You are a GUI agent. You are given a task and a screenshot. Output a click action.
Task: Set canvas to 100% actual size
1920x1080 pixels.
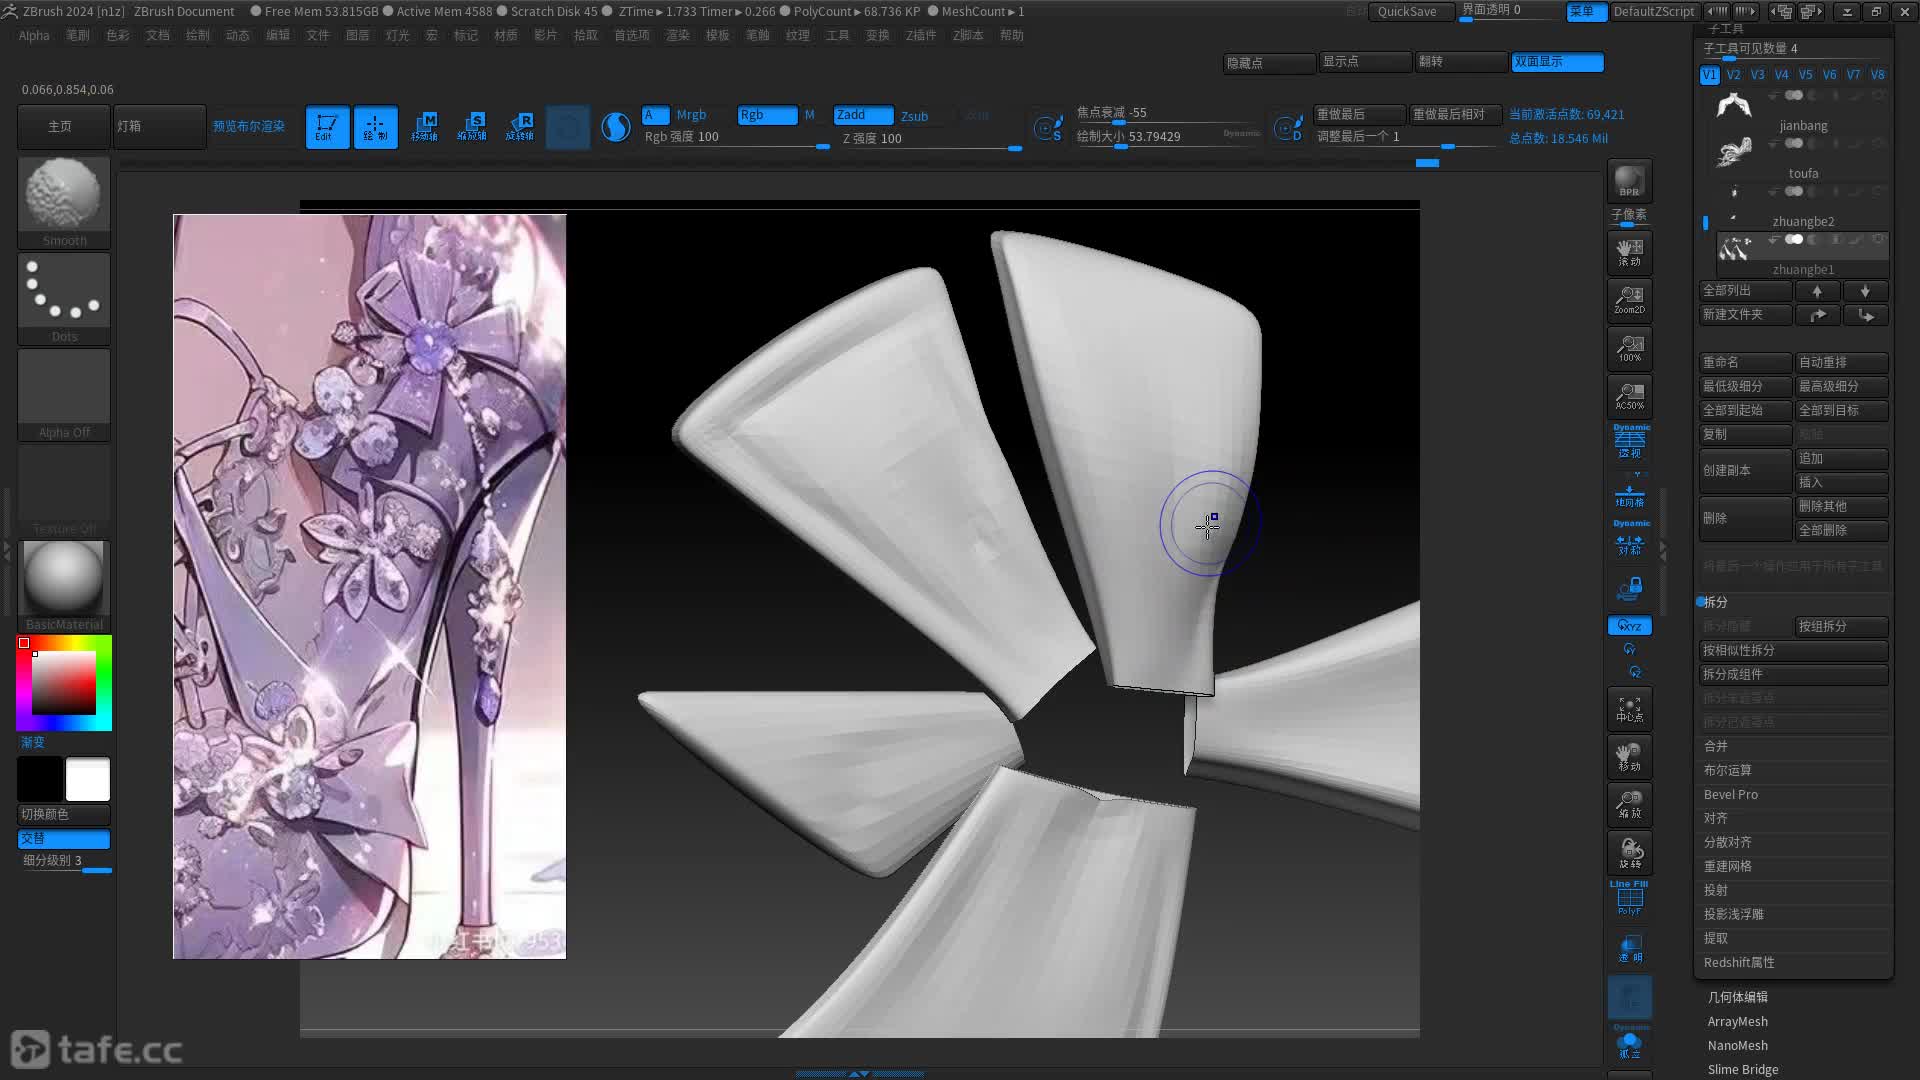coord(1629,348)
